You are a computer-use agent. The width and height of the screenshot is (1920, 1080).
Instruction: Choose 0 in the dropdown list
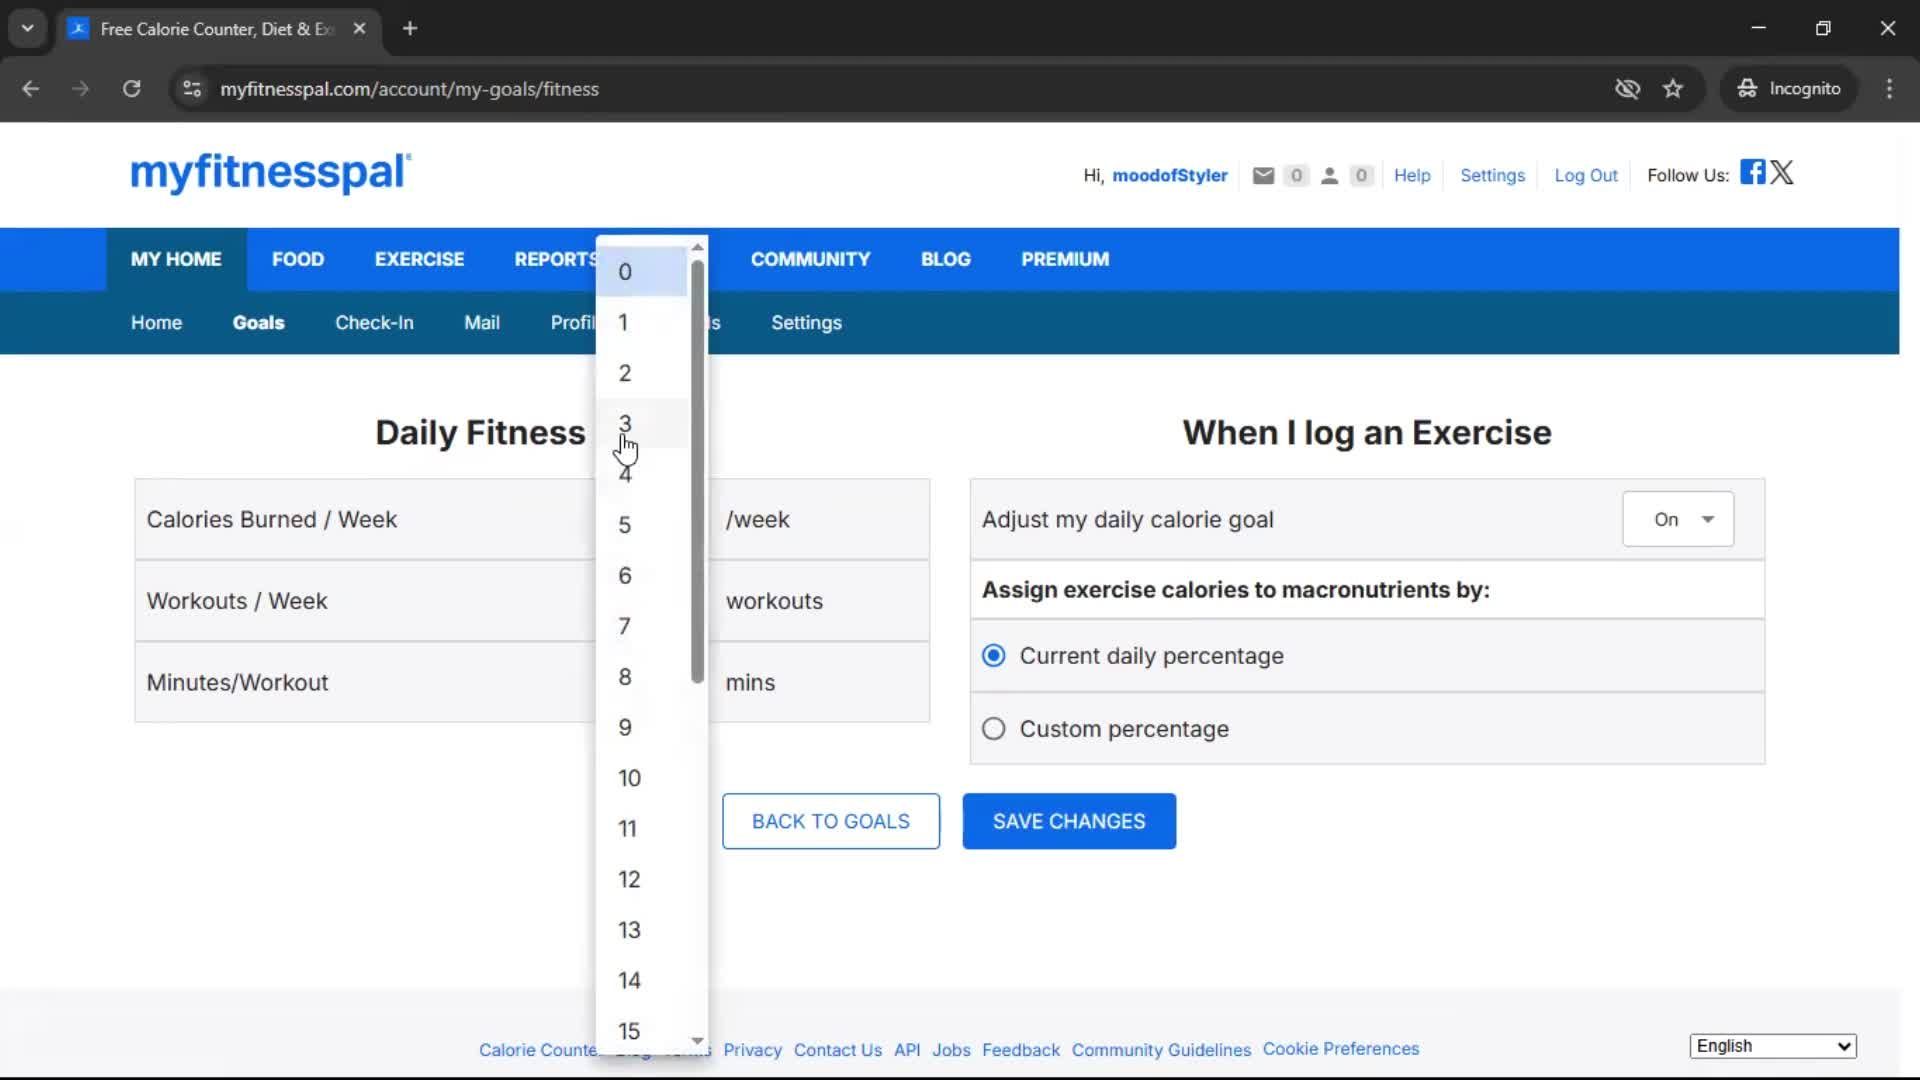642,272
